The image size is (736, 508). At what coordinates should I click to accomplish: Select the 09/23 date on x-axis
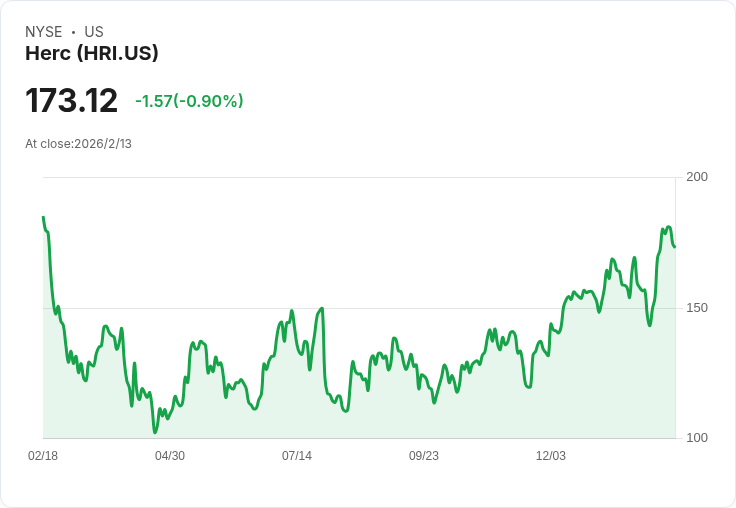point(424,456)
